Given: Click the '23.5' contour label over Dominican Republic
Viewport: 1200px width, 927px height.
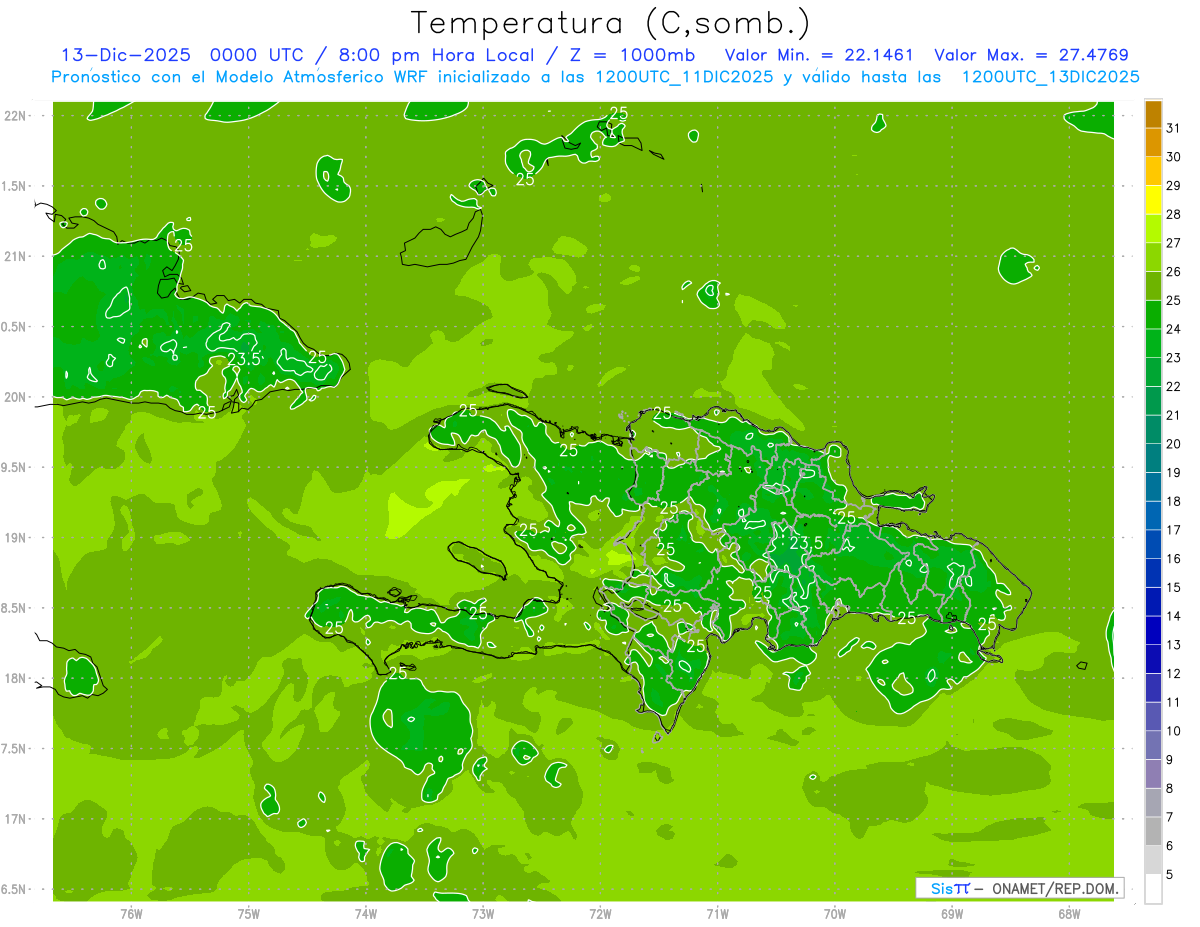Looking at the screenshot, I should (x=806, y=543).
